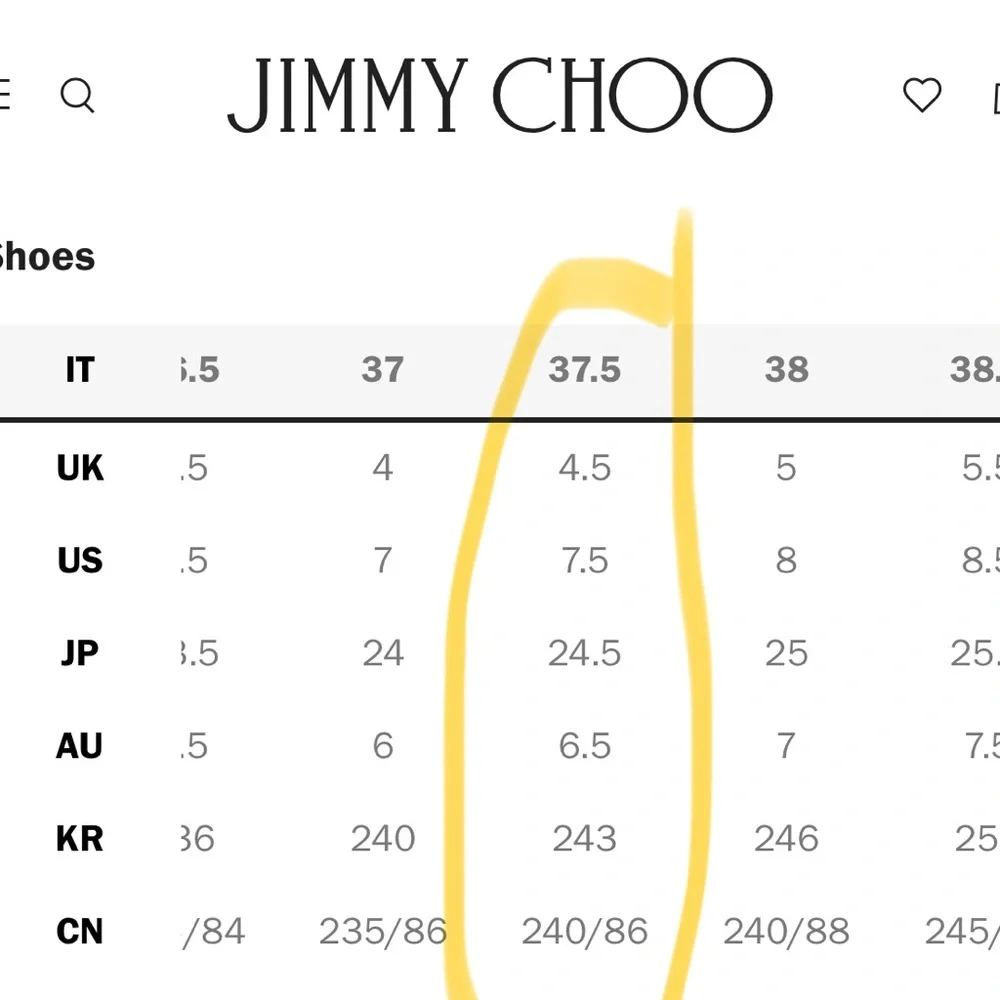Select the IT 37 column header
The image size is (1000, 1000).
point(383,370)
